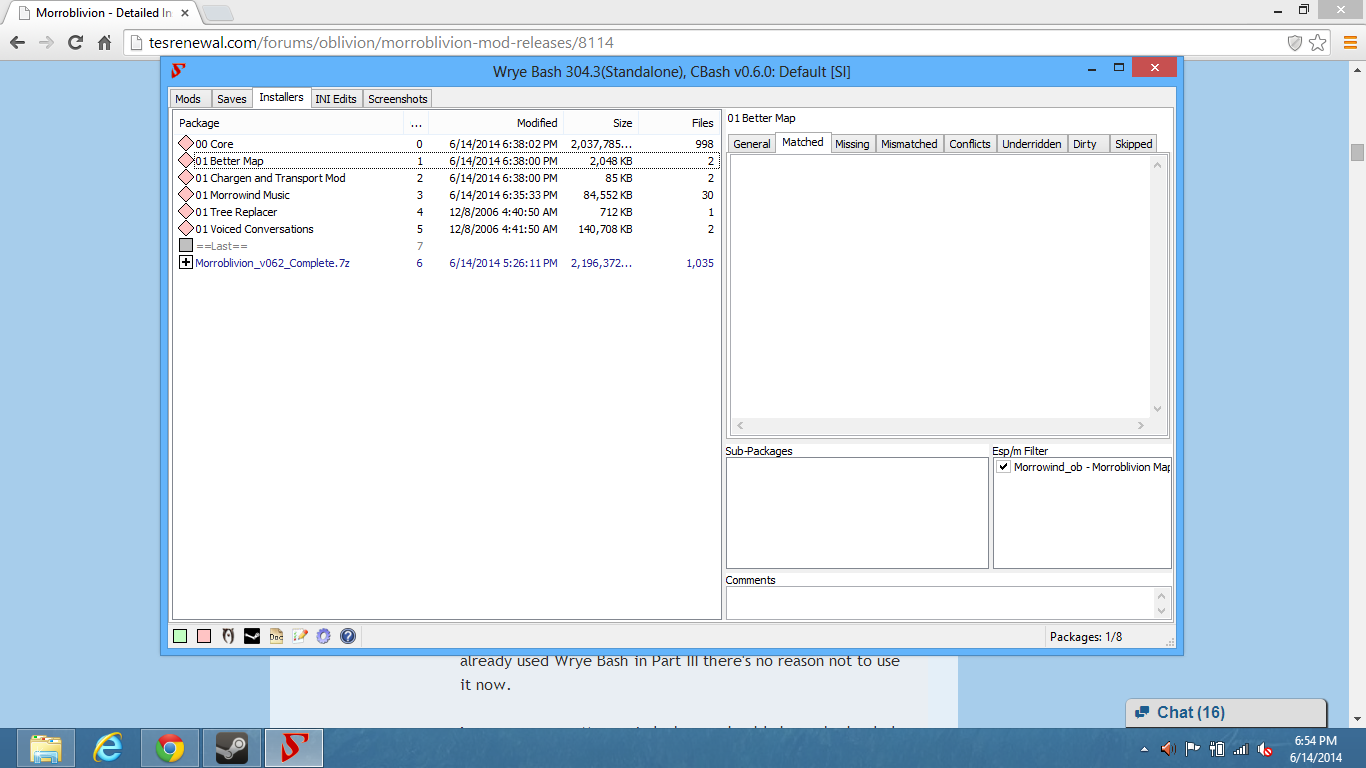
Task: Click the Wrye Bash taskbar button
Action: pos(293,748)
